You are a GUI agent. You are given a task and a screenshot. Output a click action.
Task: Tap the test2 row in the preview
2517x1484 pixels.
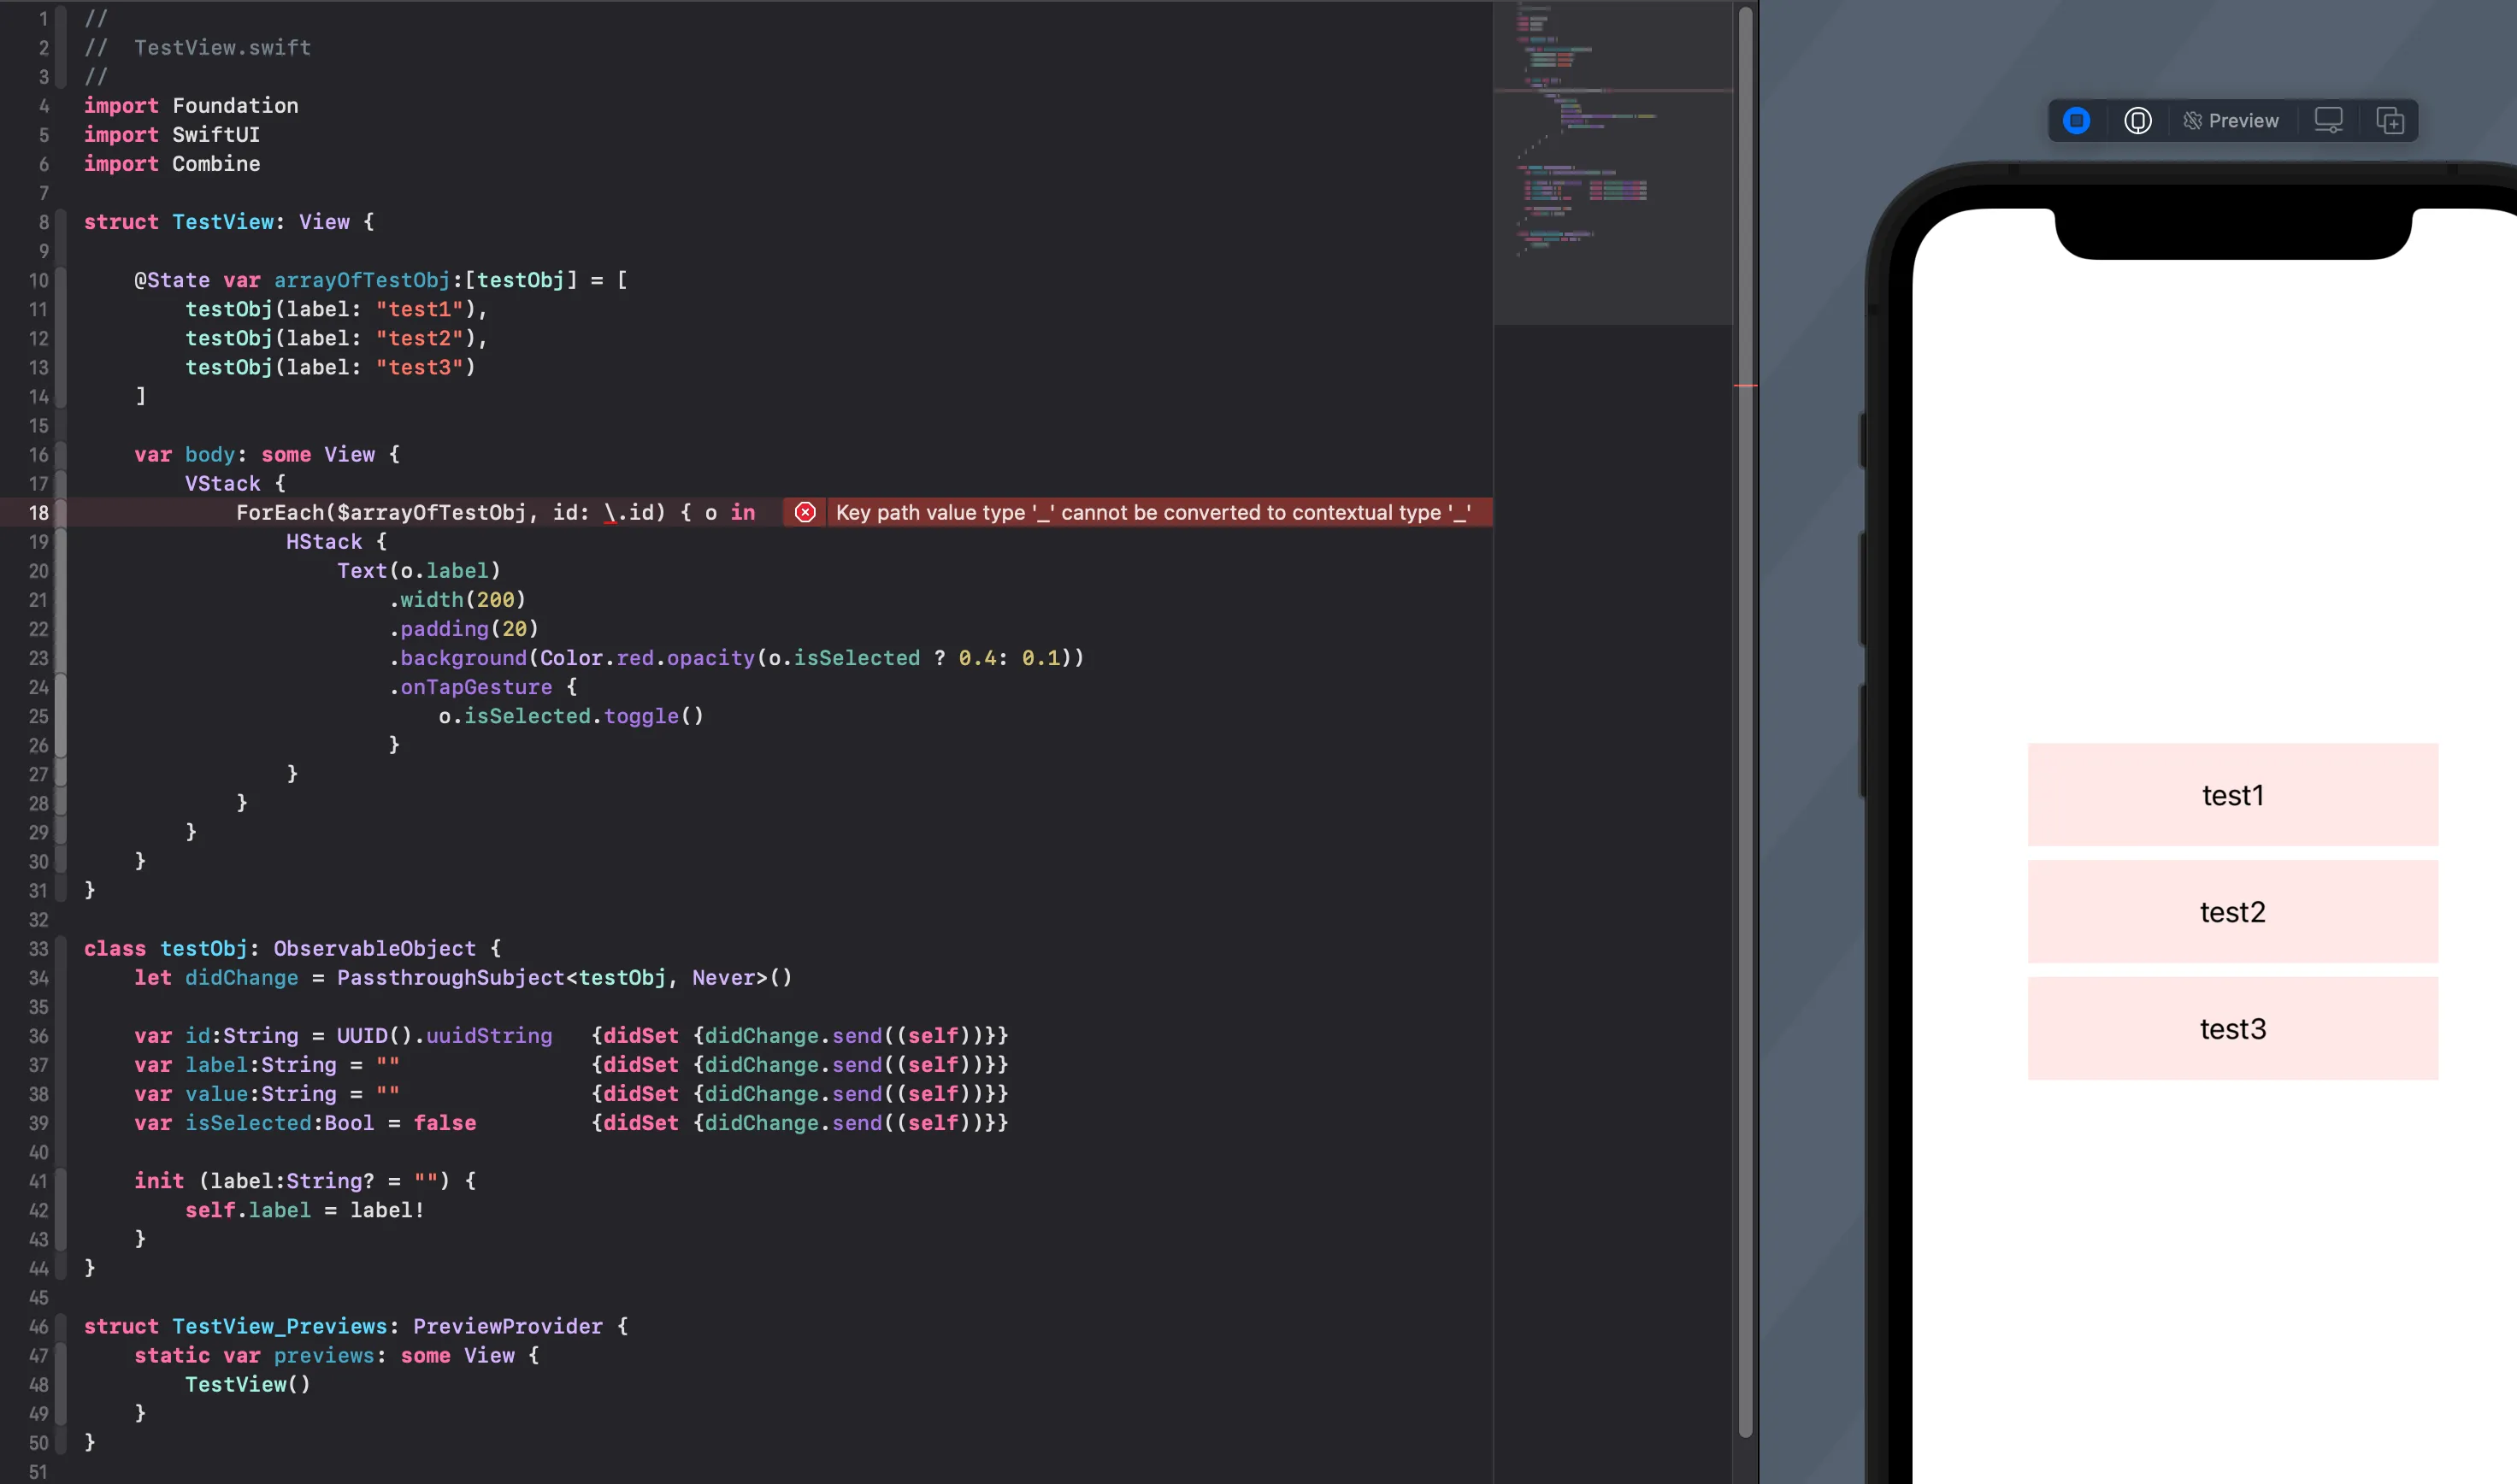[2232, 912]
